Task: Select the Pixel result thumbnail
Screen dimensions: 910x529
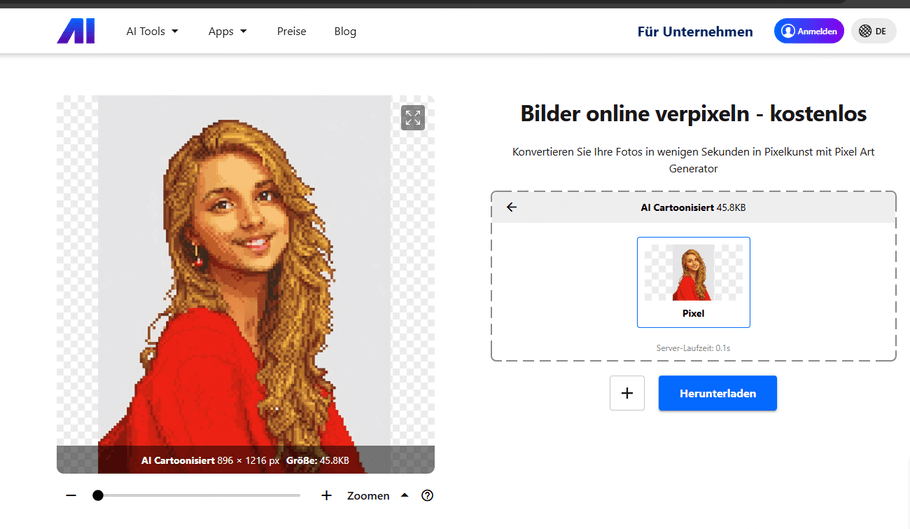Action: [x=693, y=282]
